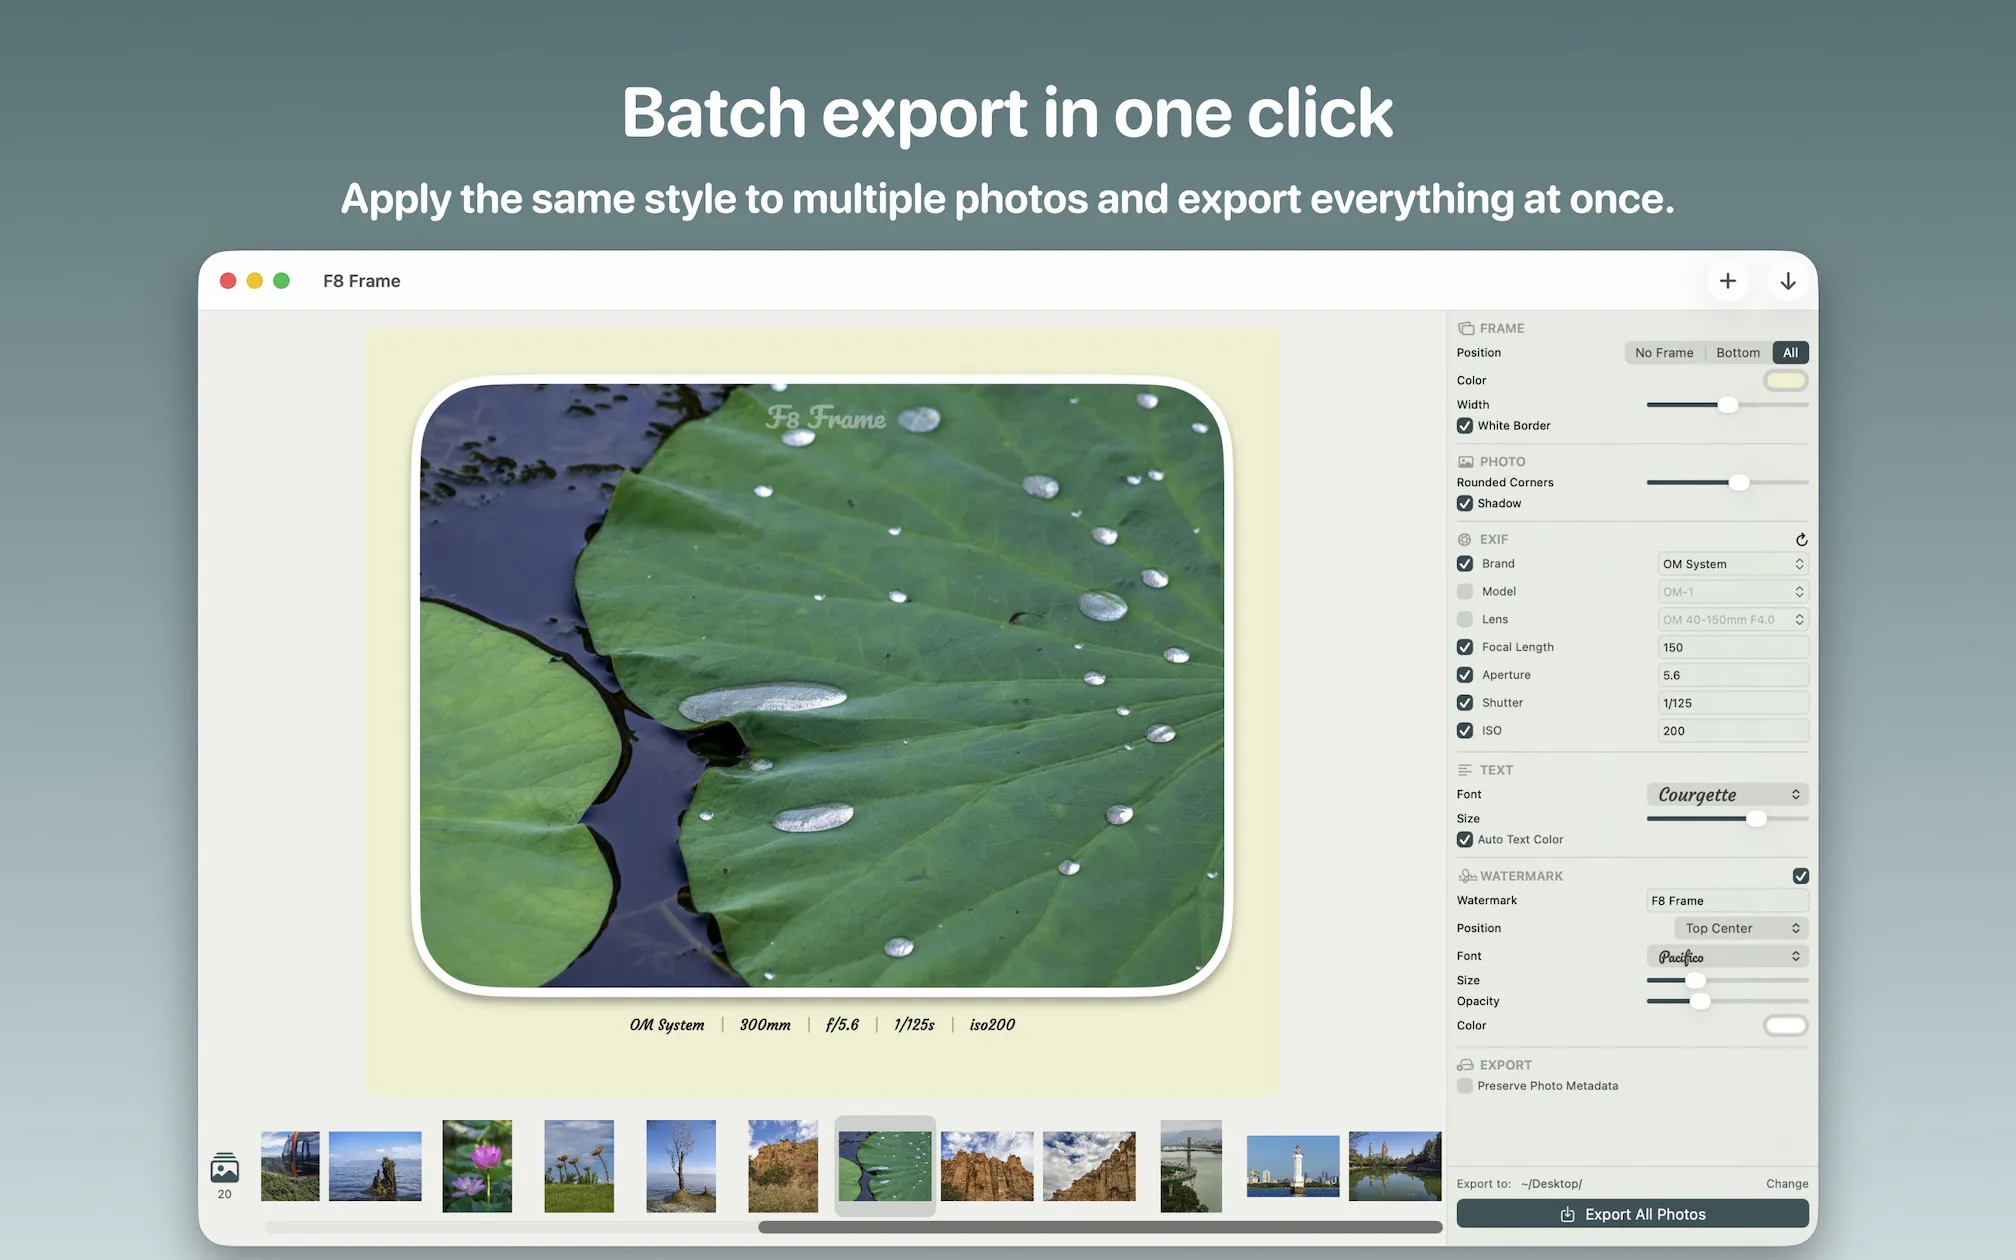Toggle the Shutter checkbox

1465,703
